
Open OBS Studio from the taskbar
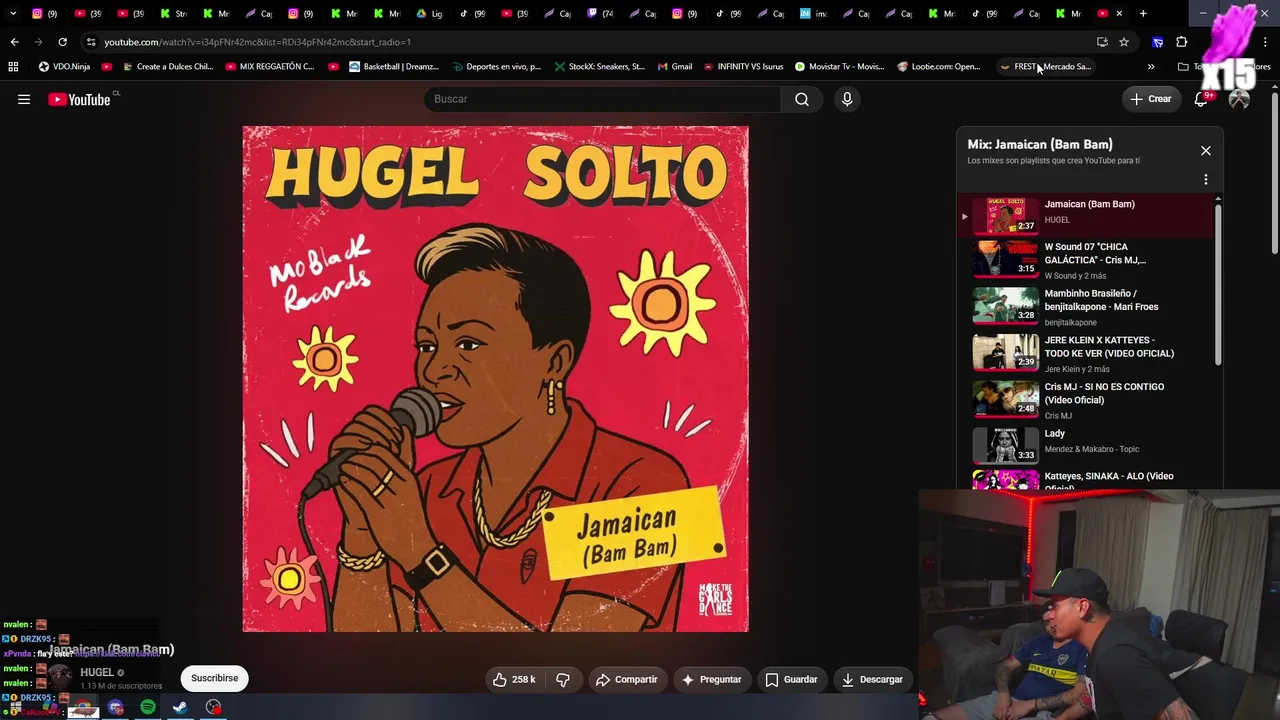coord(213,707)
